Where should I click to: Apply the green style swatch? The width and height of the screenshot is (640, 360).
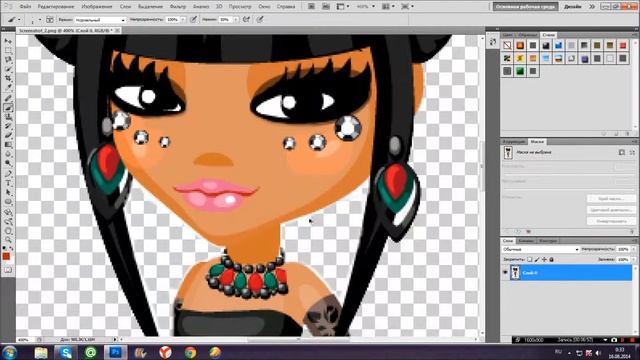tap(520, 71)
